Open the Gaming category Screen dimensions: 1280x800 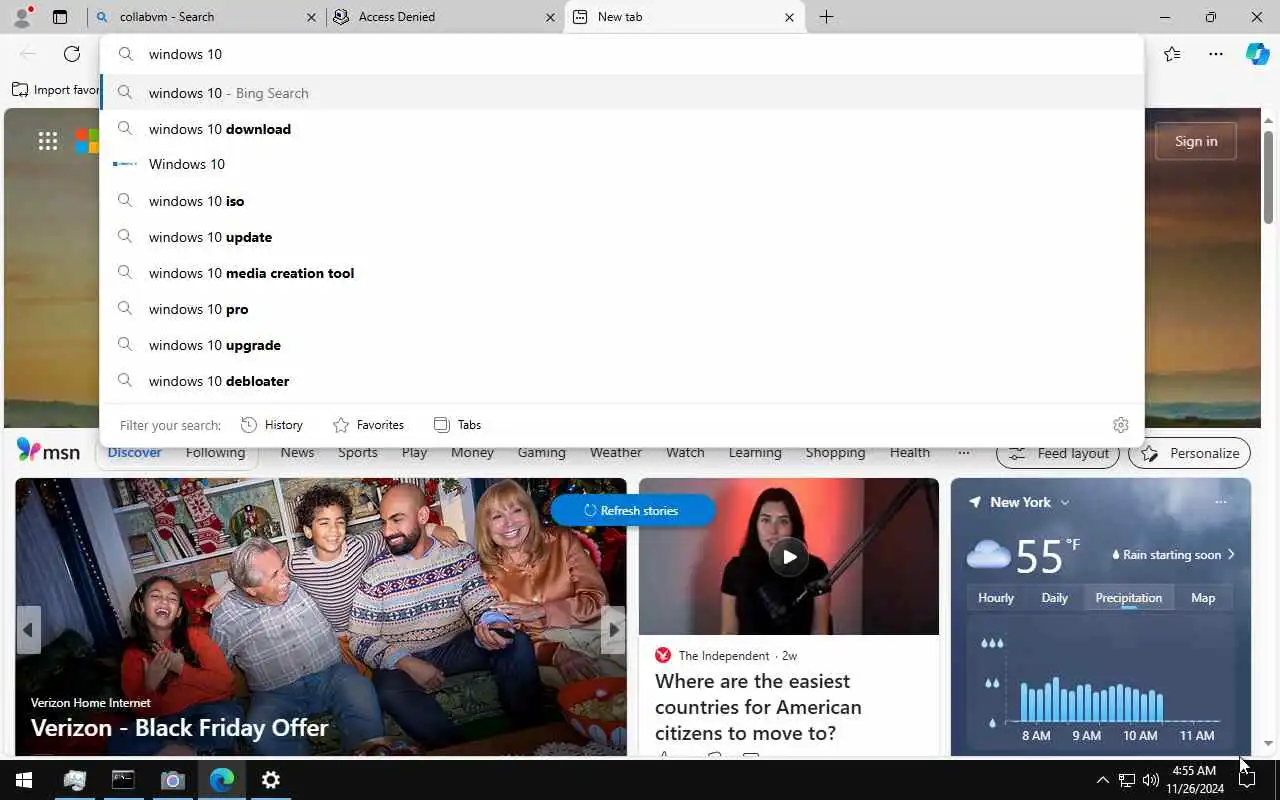pyautogui.click(x=542, y=452)
